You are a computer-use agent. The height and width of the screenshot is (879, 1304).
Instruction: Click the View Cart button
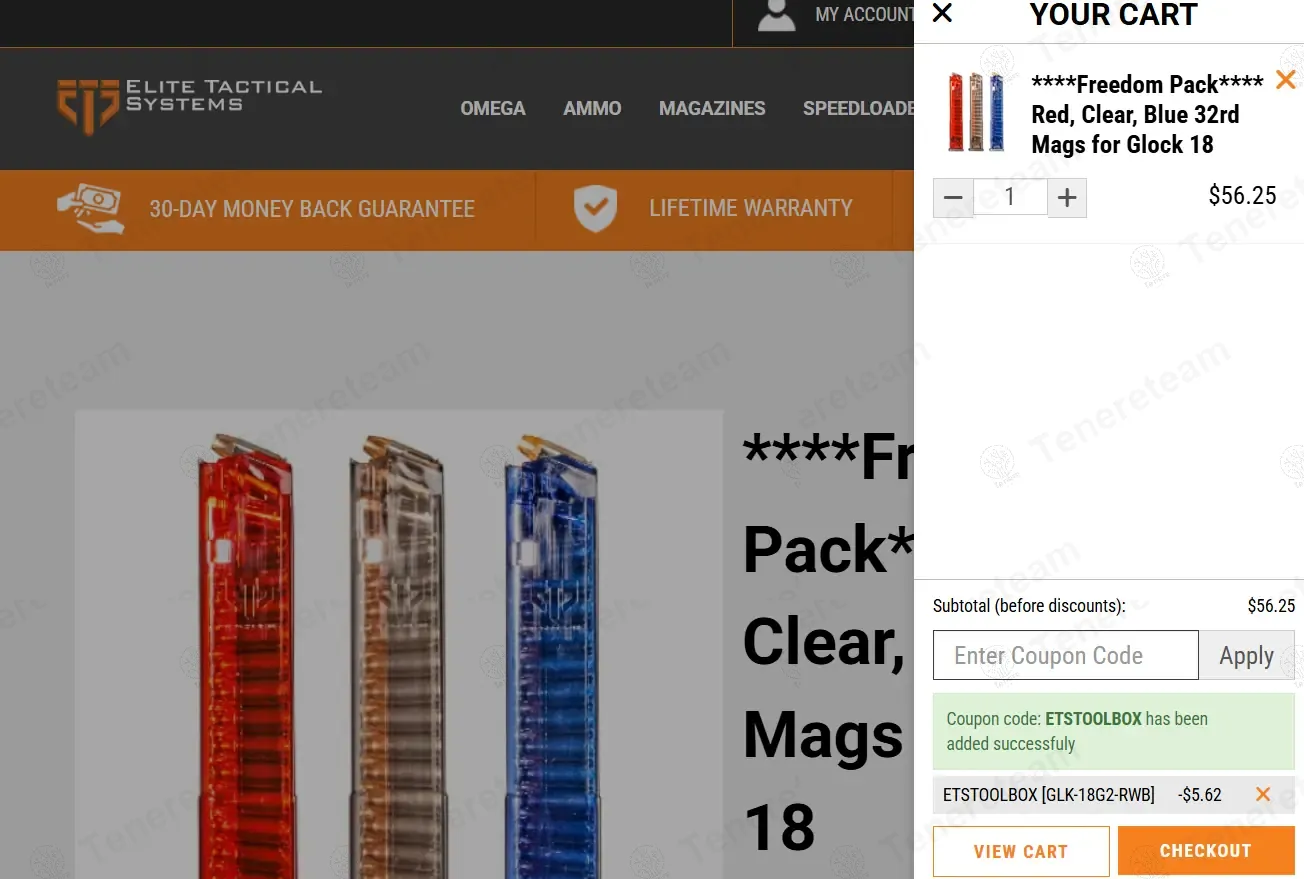click(x=1021, y=851)
